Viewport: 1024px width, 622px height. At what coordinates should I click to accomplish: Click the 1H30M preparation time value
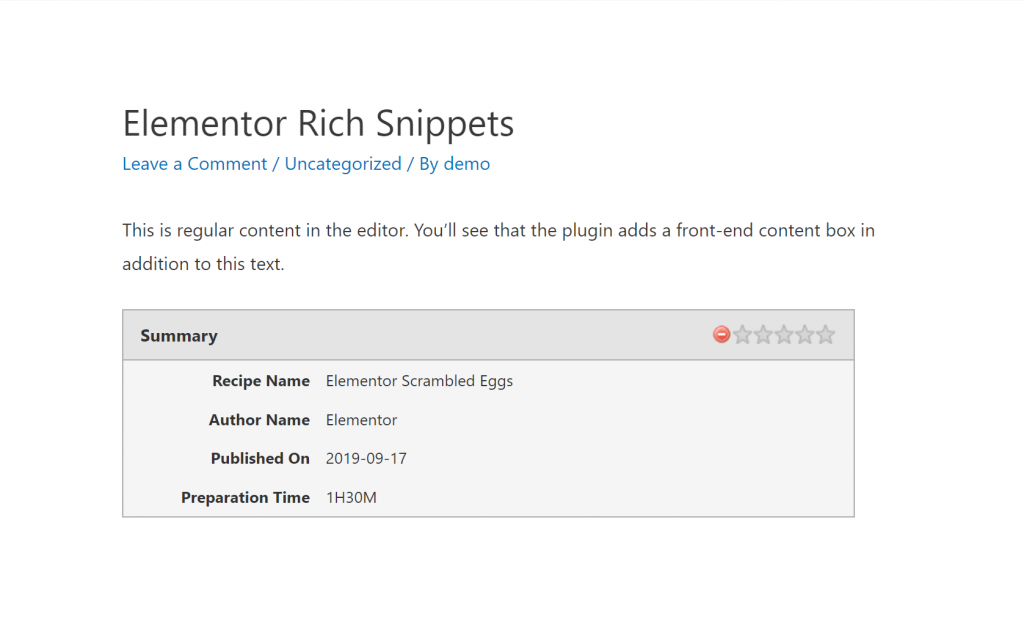[x=351, y=498]
